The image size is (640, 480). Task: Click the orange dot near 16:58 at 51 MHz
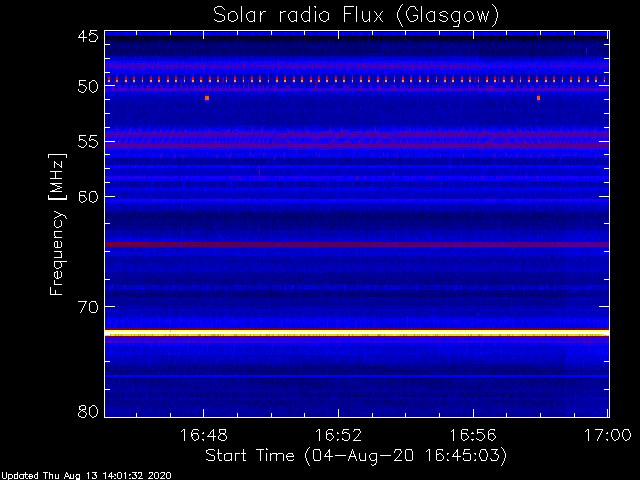click(x=538, y=98)
